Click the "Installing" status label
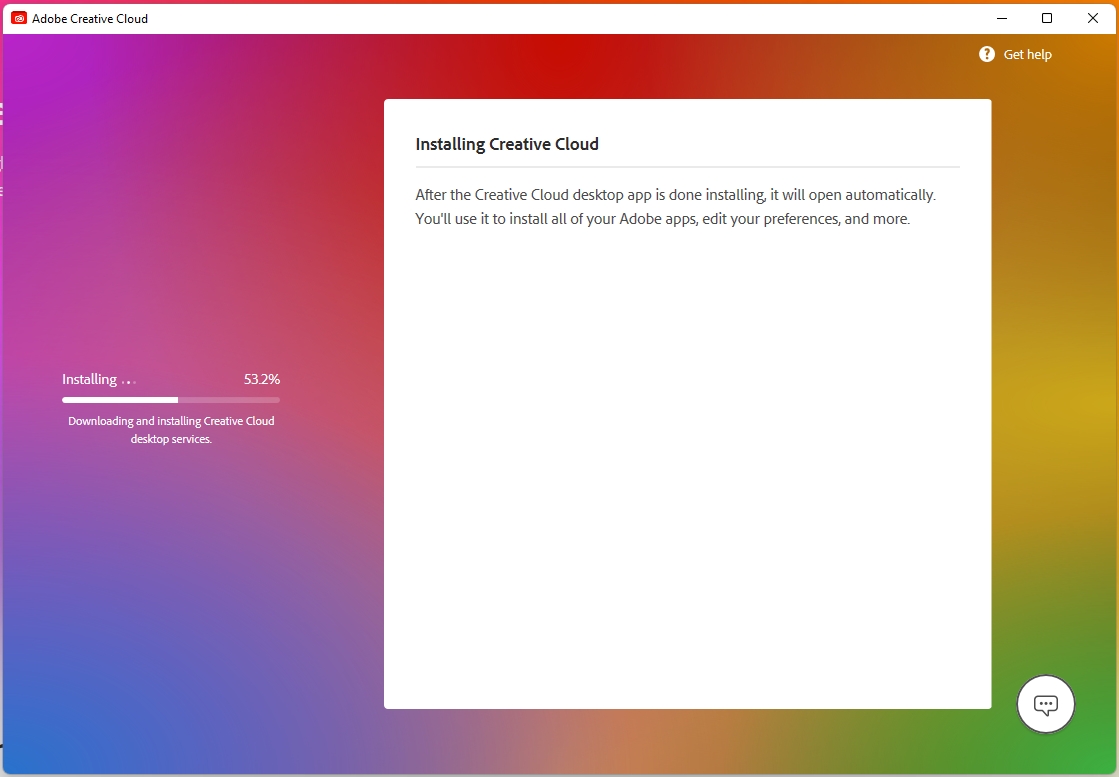Screen dimensions: 1119x777 tap(89, 379)
